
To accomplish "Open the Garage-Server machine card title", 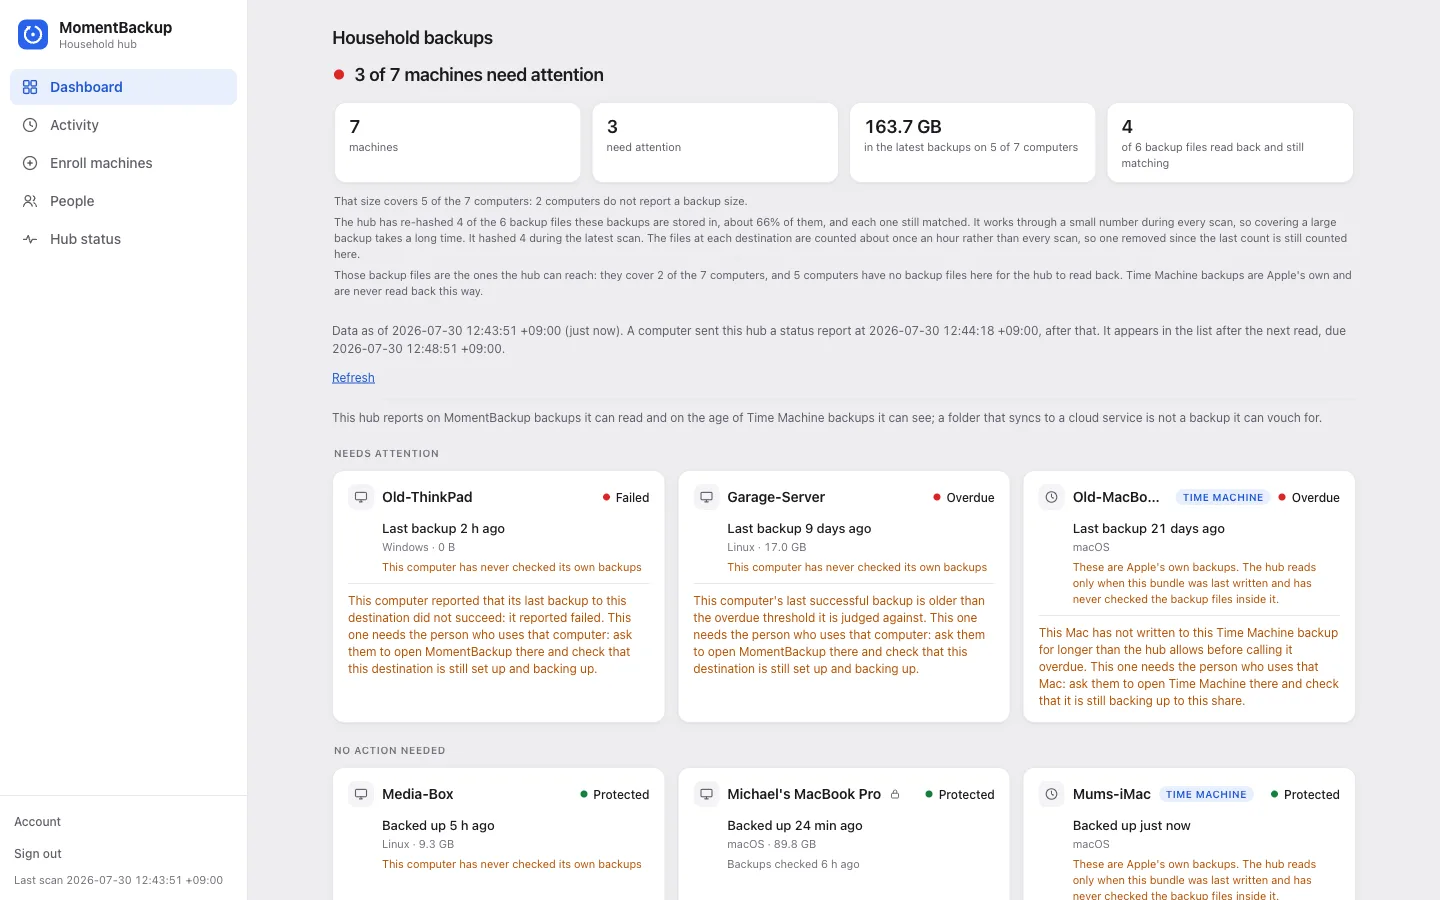I will [x=776, y=497].
